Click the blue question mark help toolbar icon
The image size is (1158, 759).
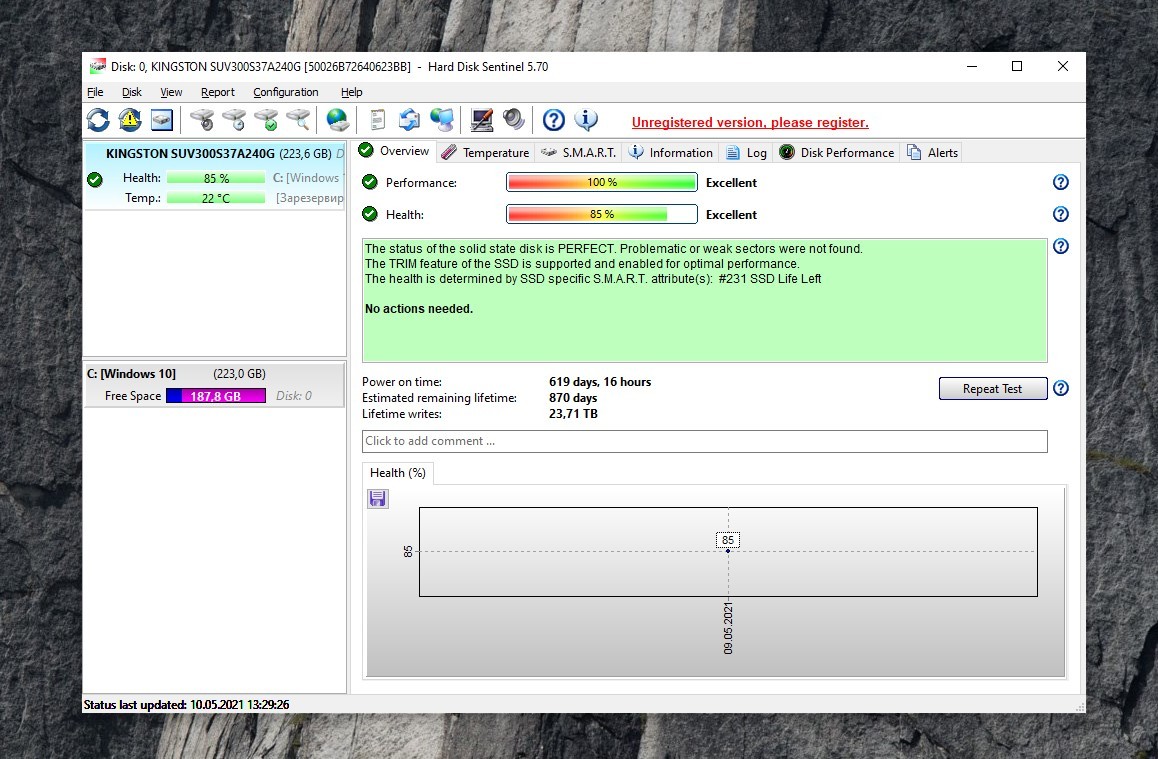pyautogui.click(x=553, y=120)
